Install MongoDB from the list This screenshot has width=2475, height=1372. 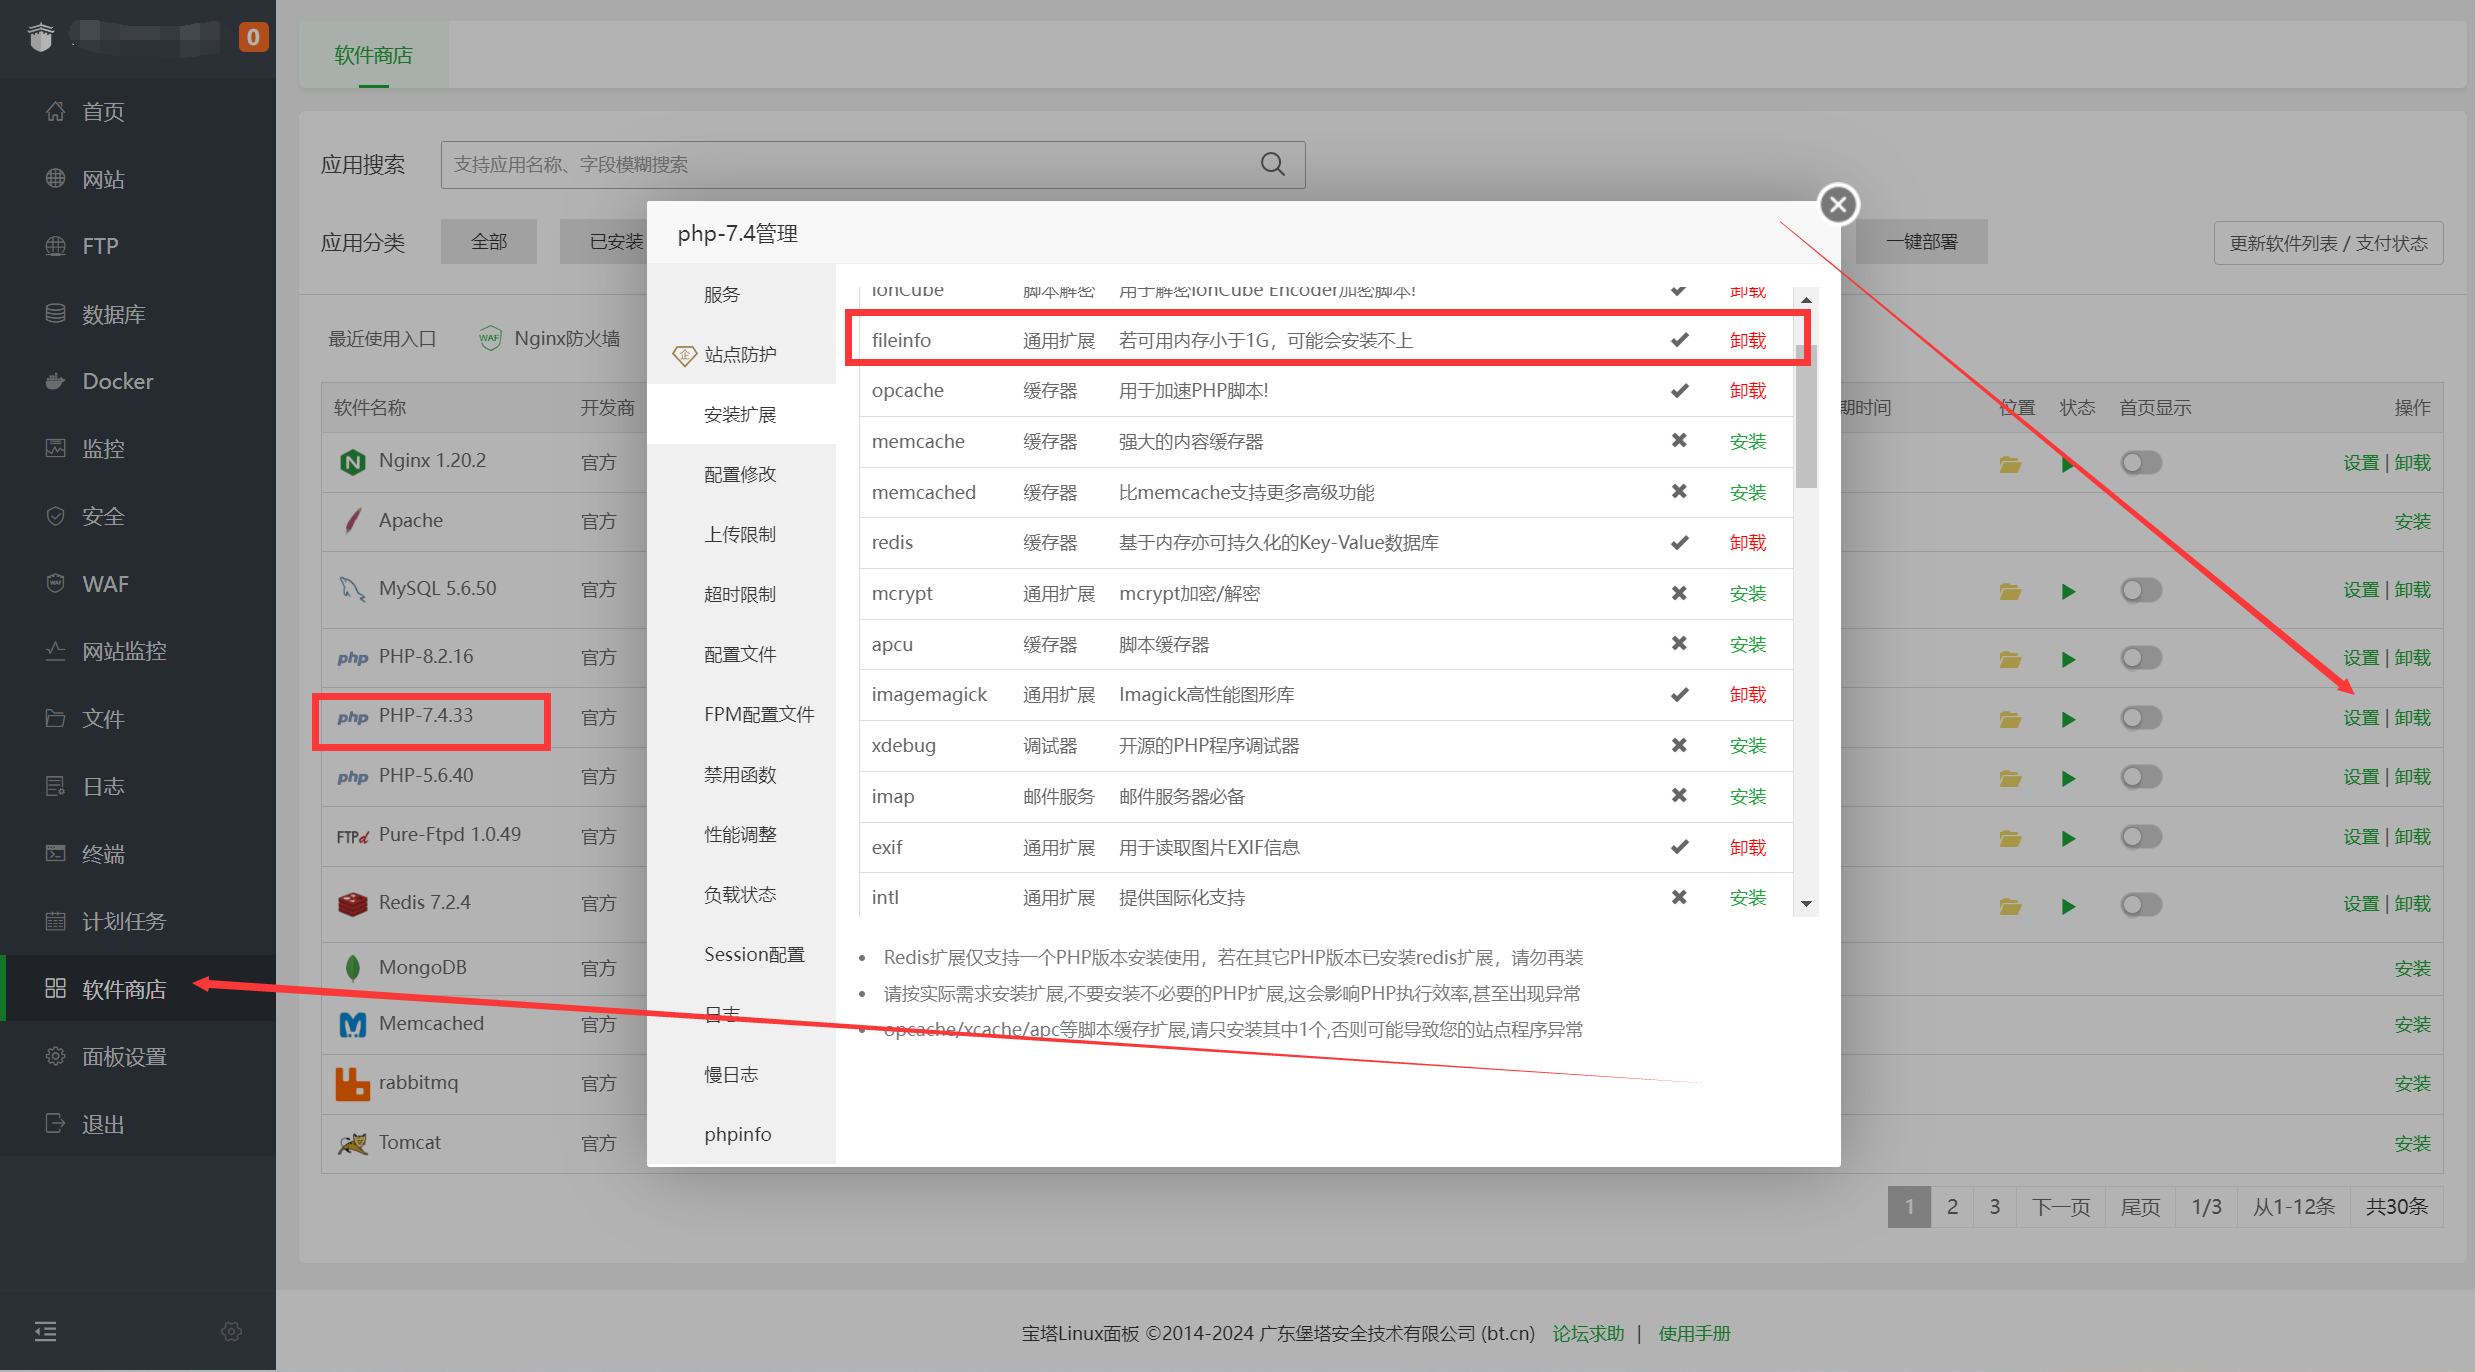[x=2412, y=968]
